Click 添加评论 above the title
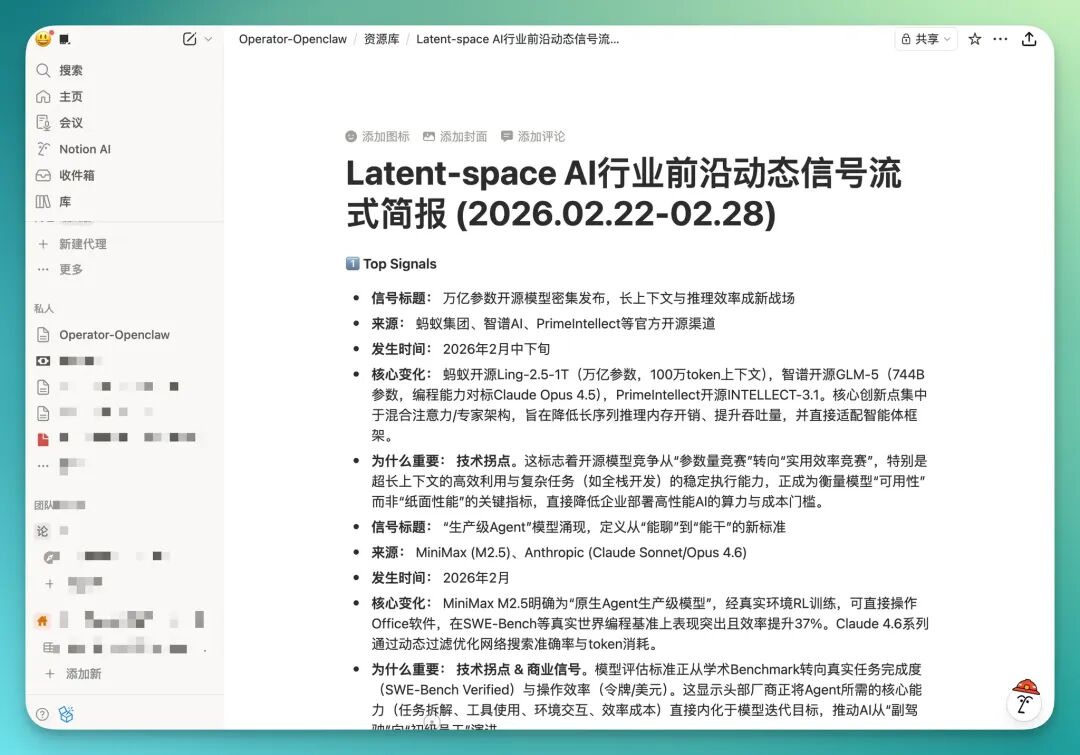This screenshot has width=1080, height=755. coord(533,136)
